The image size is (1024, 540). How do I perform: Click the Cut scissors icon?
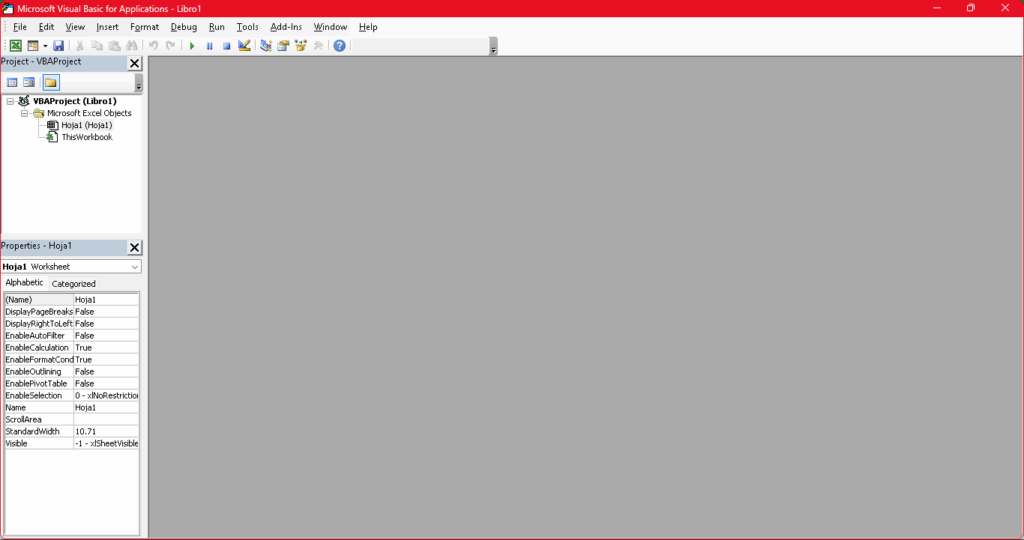(80, 46)
